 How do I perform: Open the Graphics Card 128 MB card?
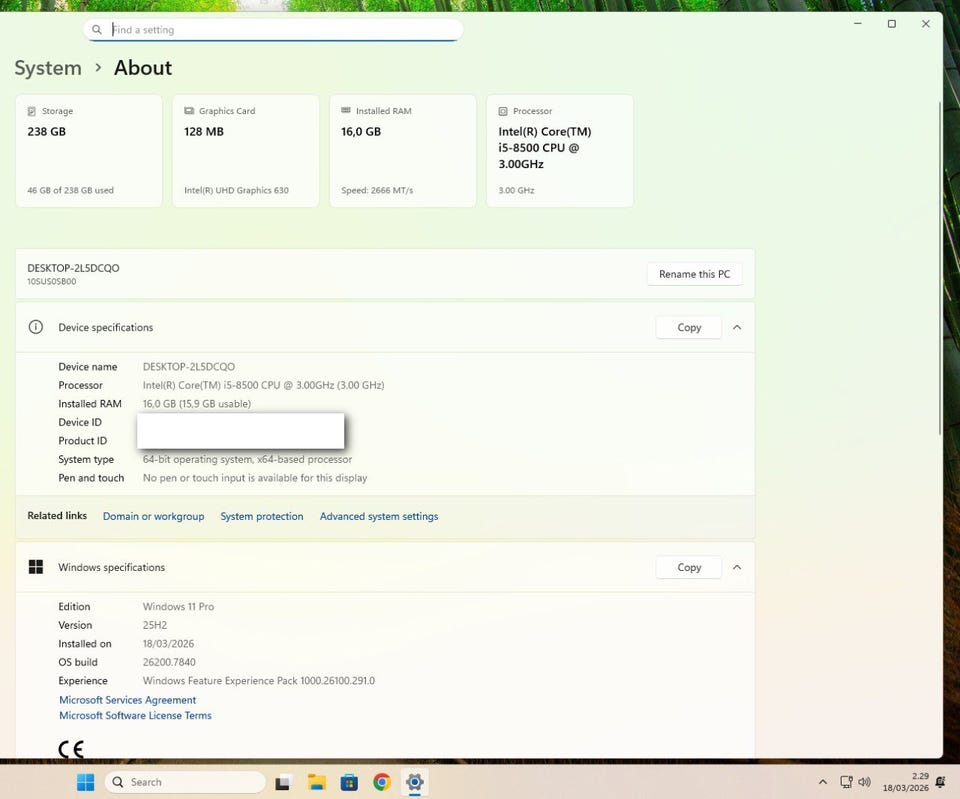(246, 151)
